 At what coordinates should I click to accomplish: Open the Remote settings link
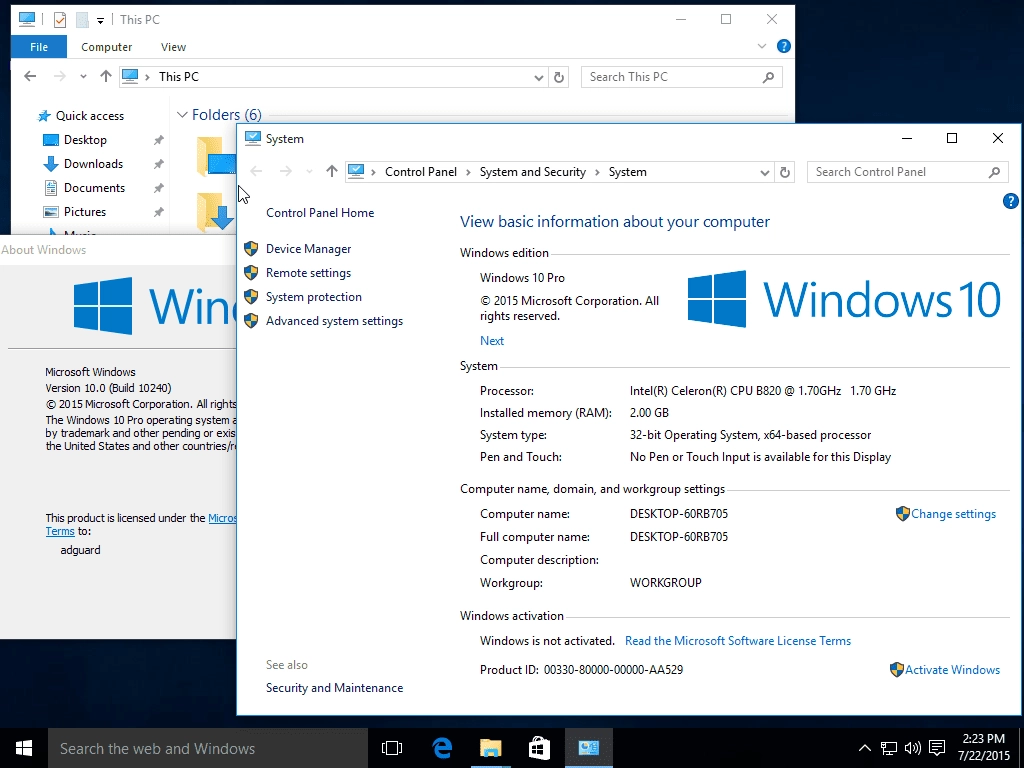tap(308, 273)
